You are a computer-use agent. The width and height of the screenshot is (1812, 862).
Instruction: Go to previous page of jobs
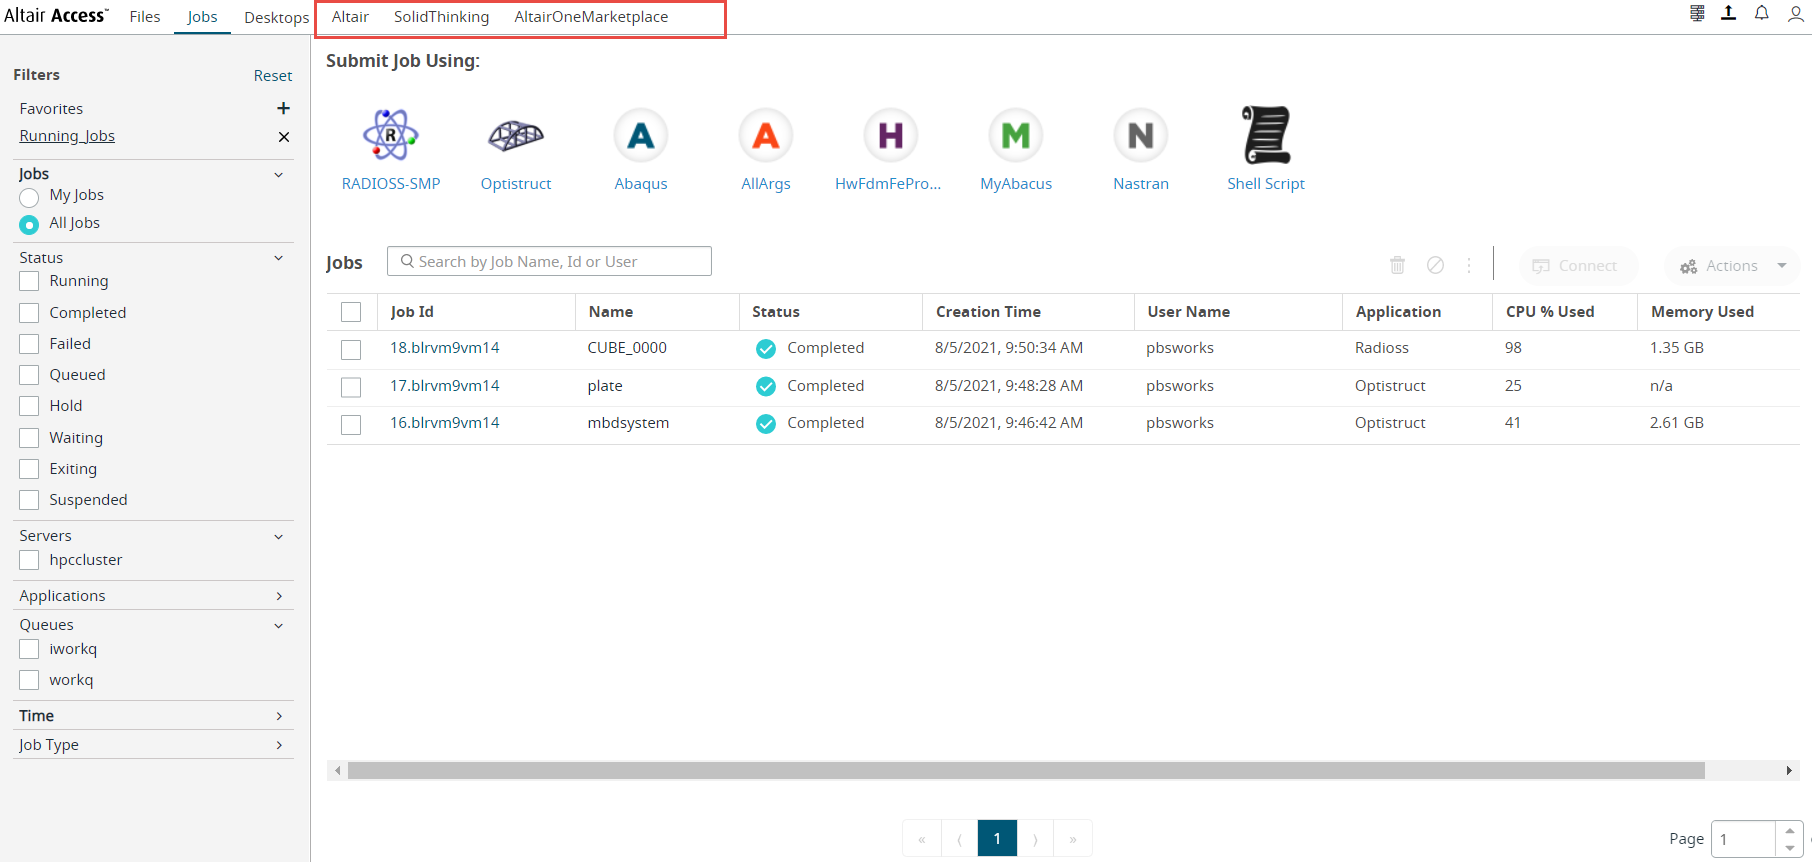[959, 839]
